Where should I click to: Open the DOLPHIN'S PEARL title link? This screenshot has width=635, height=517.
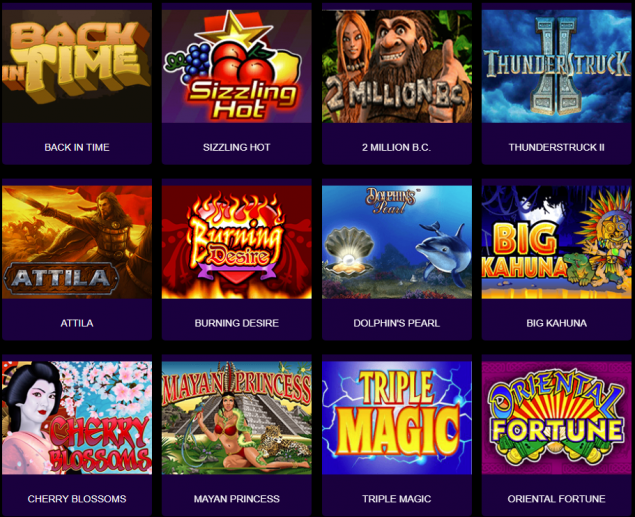click(x=396, y=323)
